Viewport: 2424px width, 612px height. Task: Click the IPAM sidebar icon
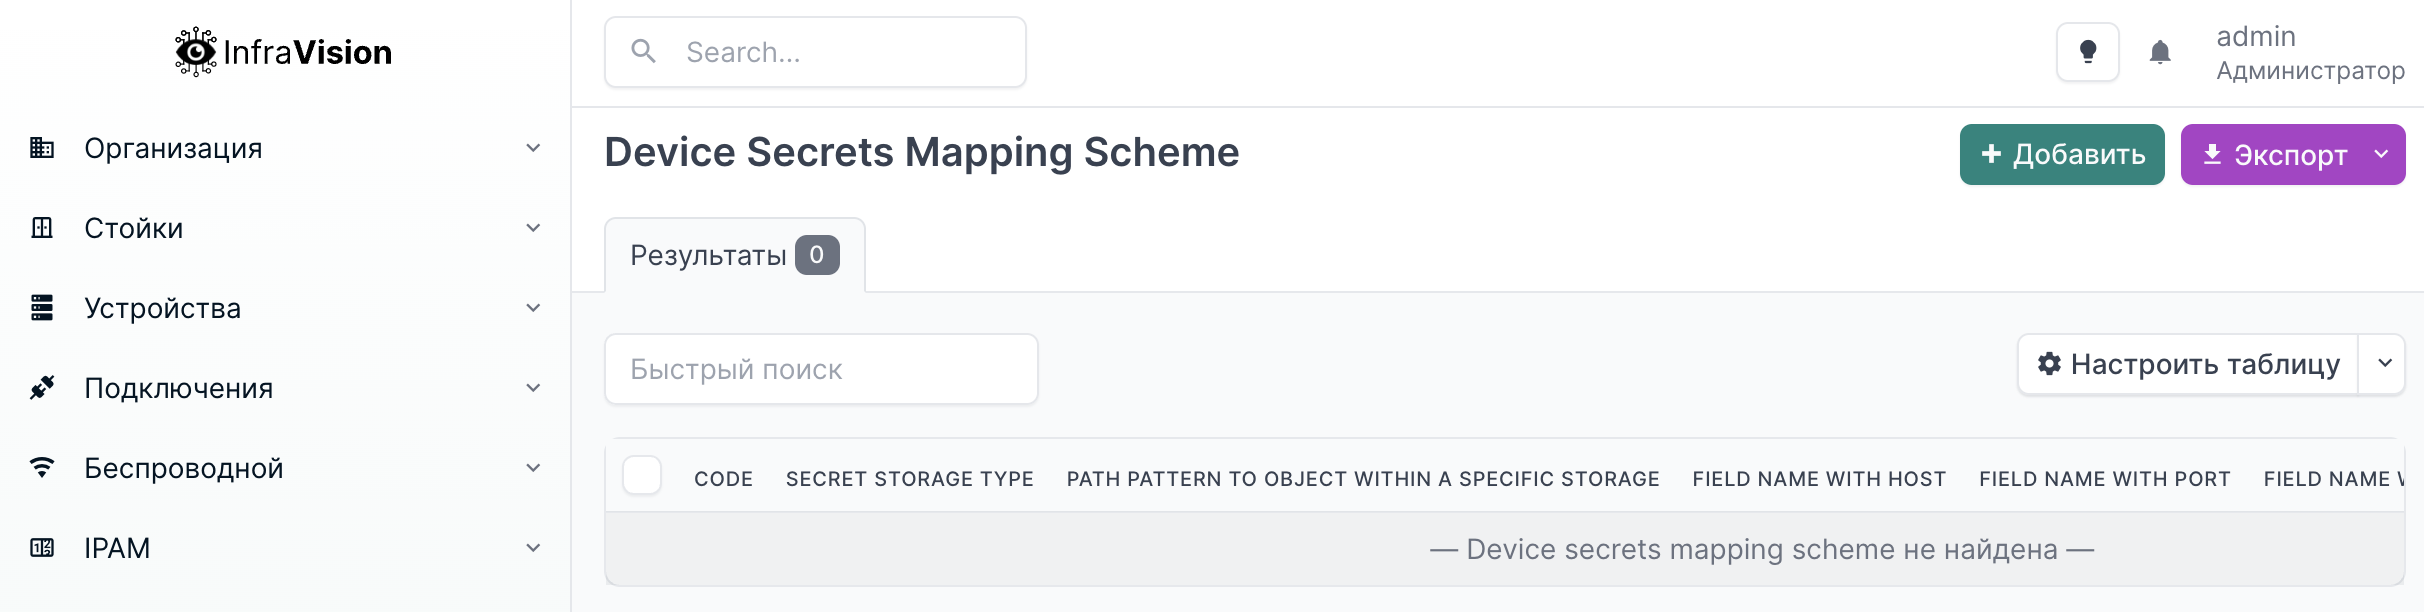click(42, 548)
